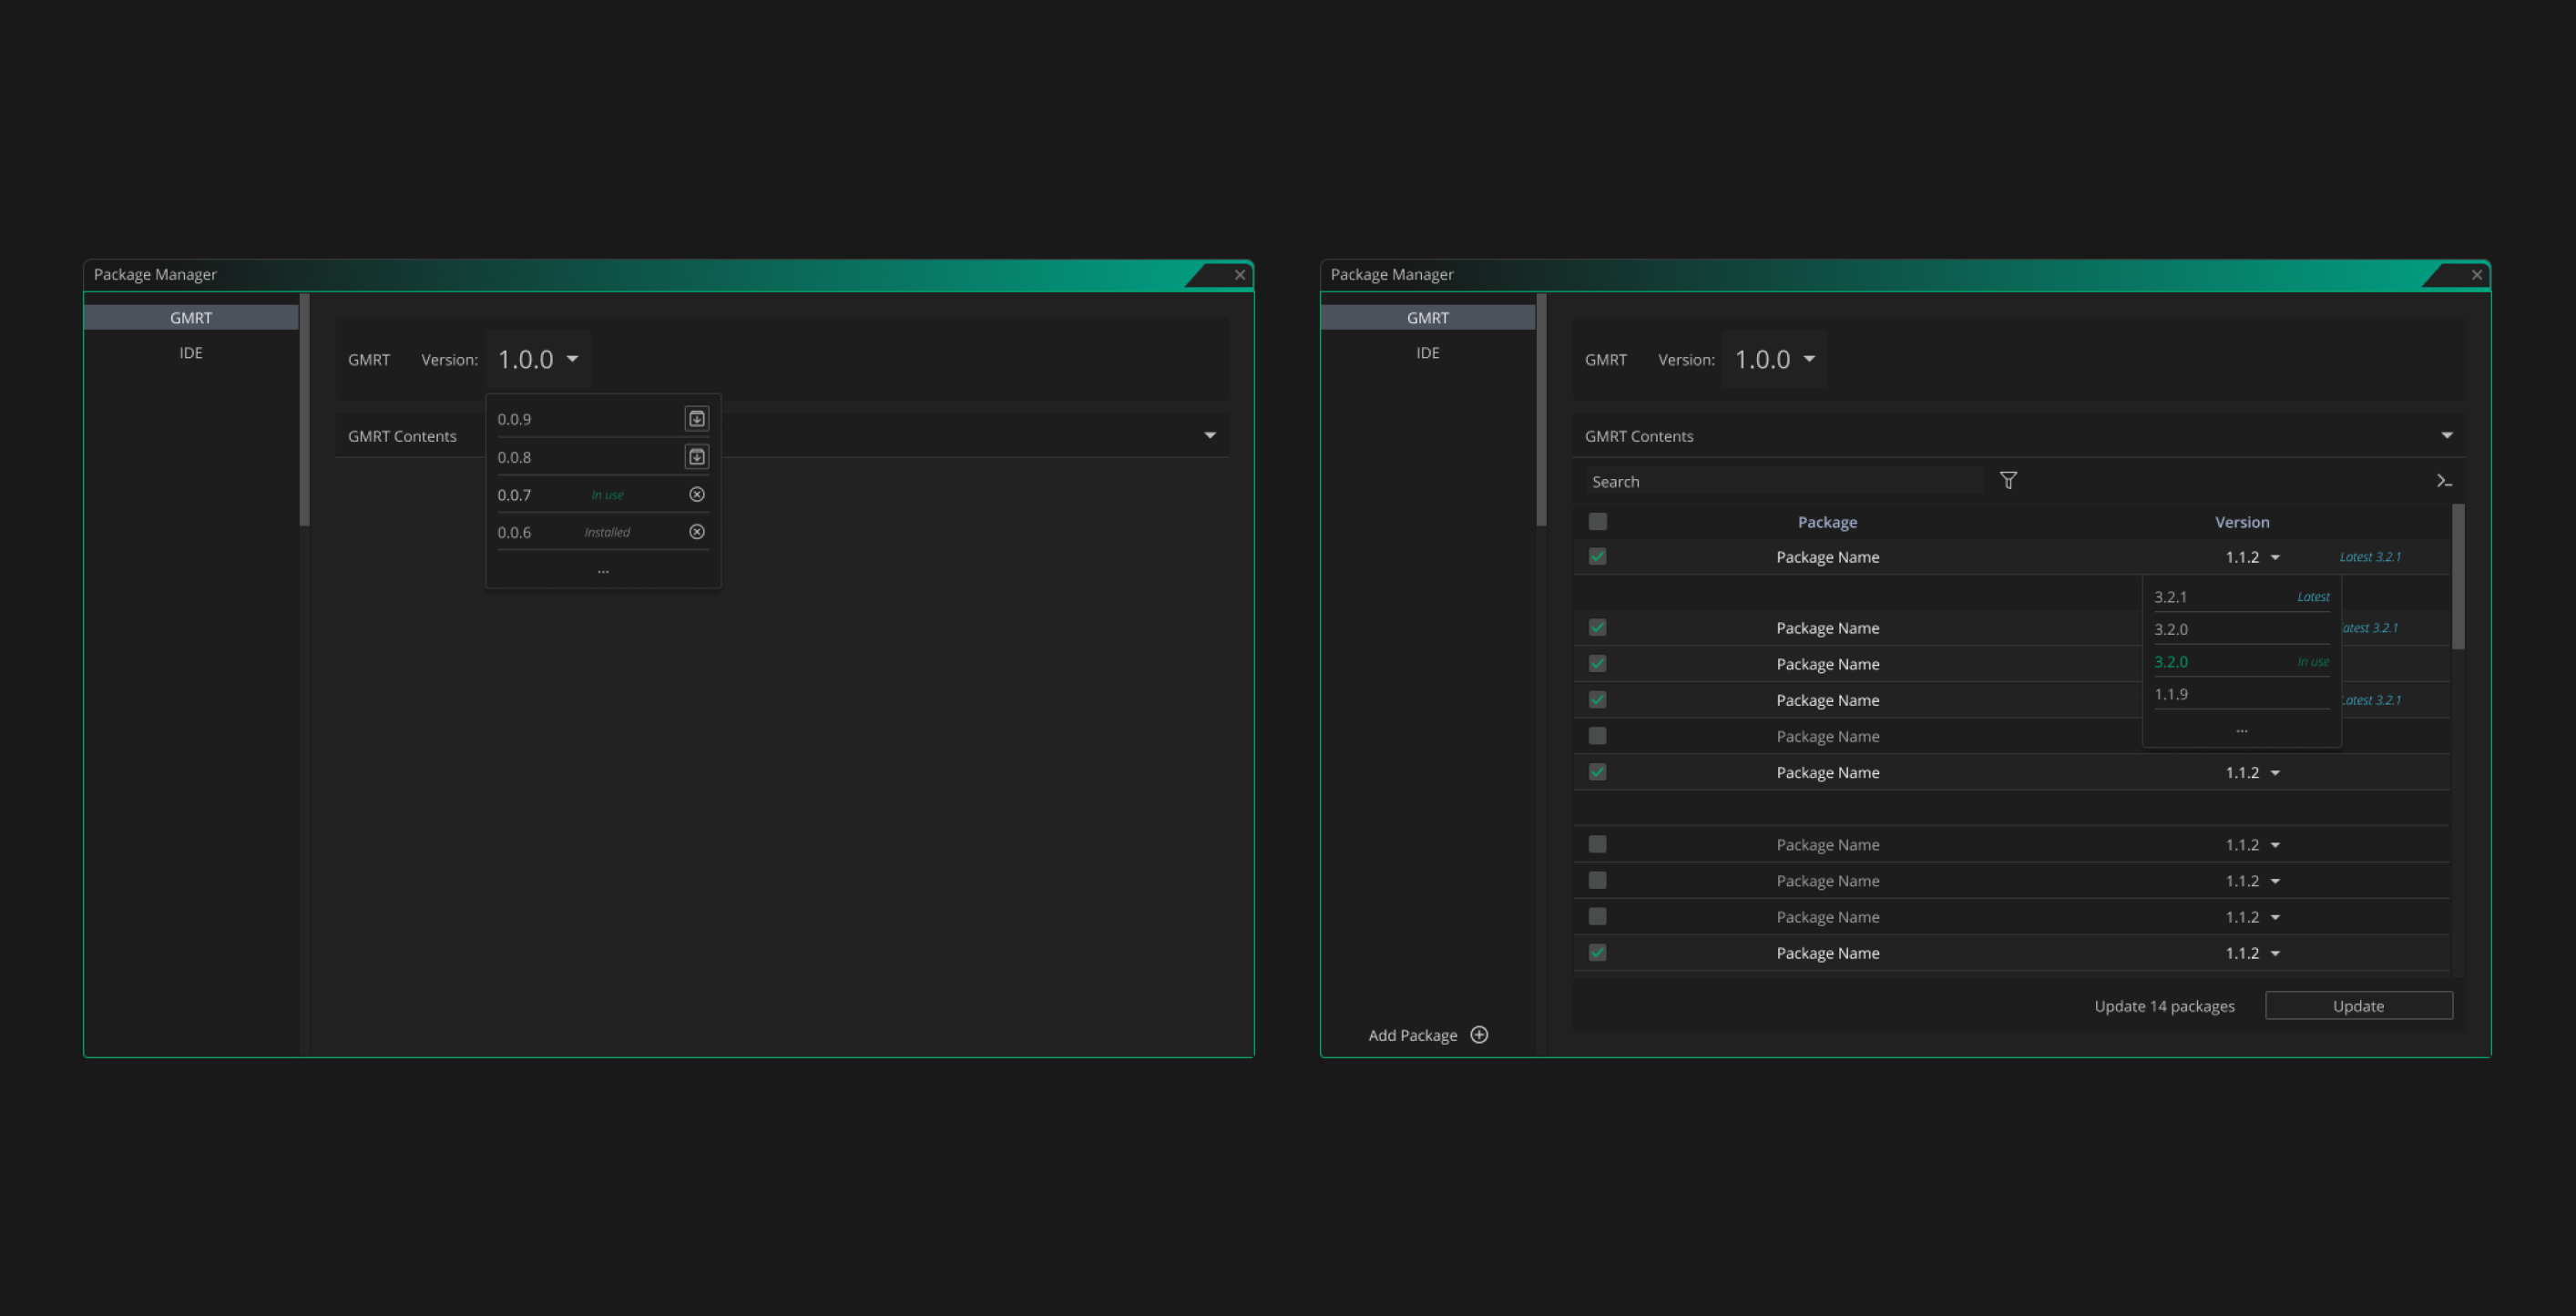Uncheck the first Package Name row checkbox
The width and height of the screenshot is (2576, 1316).
click(1597, 557)
